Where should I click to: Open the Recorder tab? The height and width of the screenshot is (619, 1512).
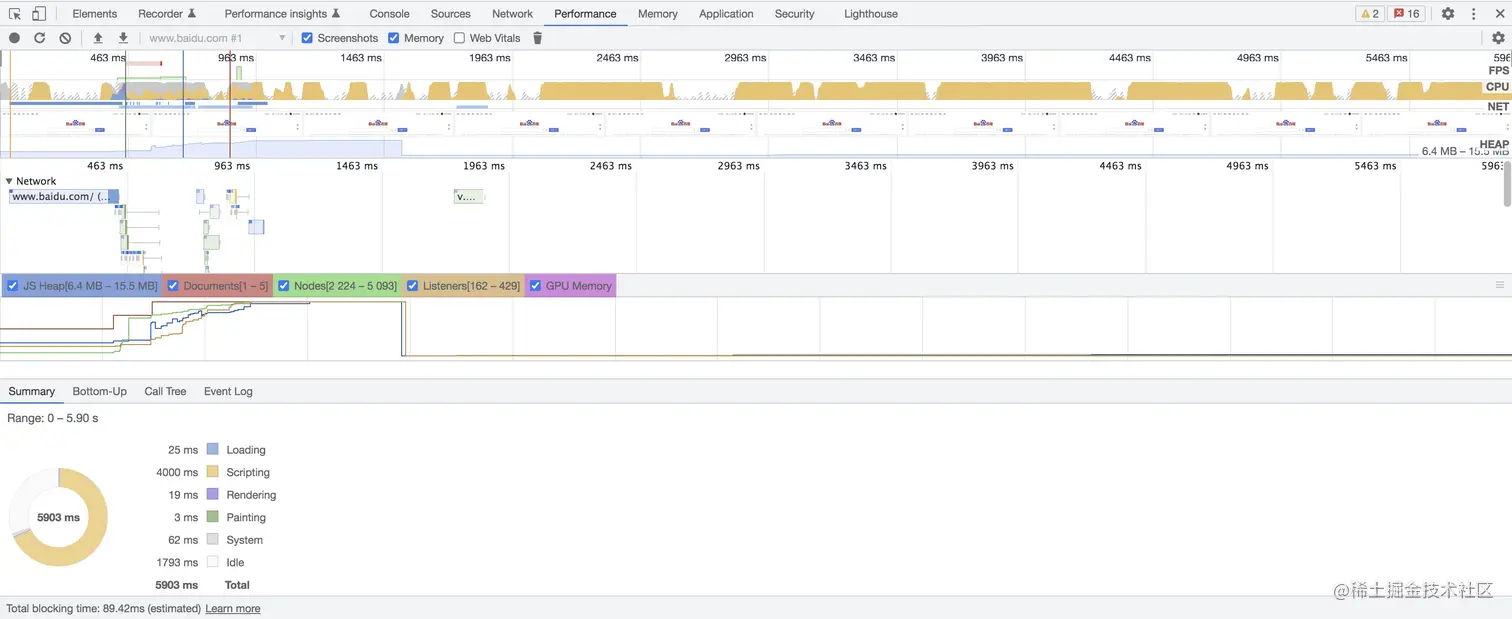pyautogui.click(x=167, y=14)
